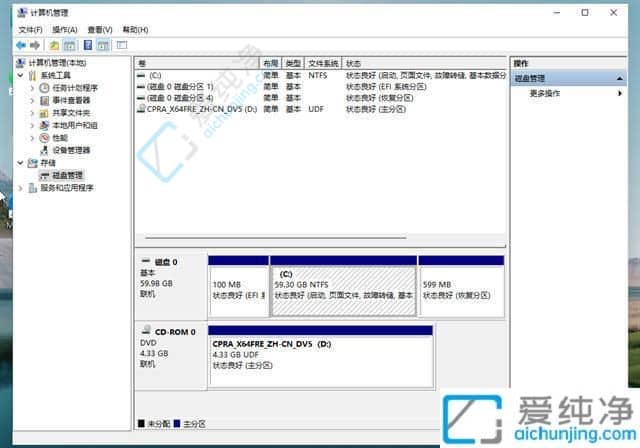Click the CD-ROM 0 drive icon

(x=146, y=330)
